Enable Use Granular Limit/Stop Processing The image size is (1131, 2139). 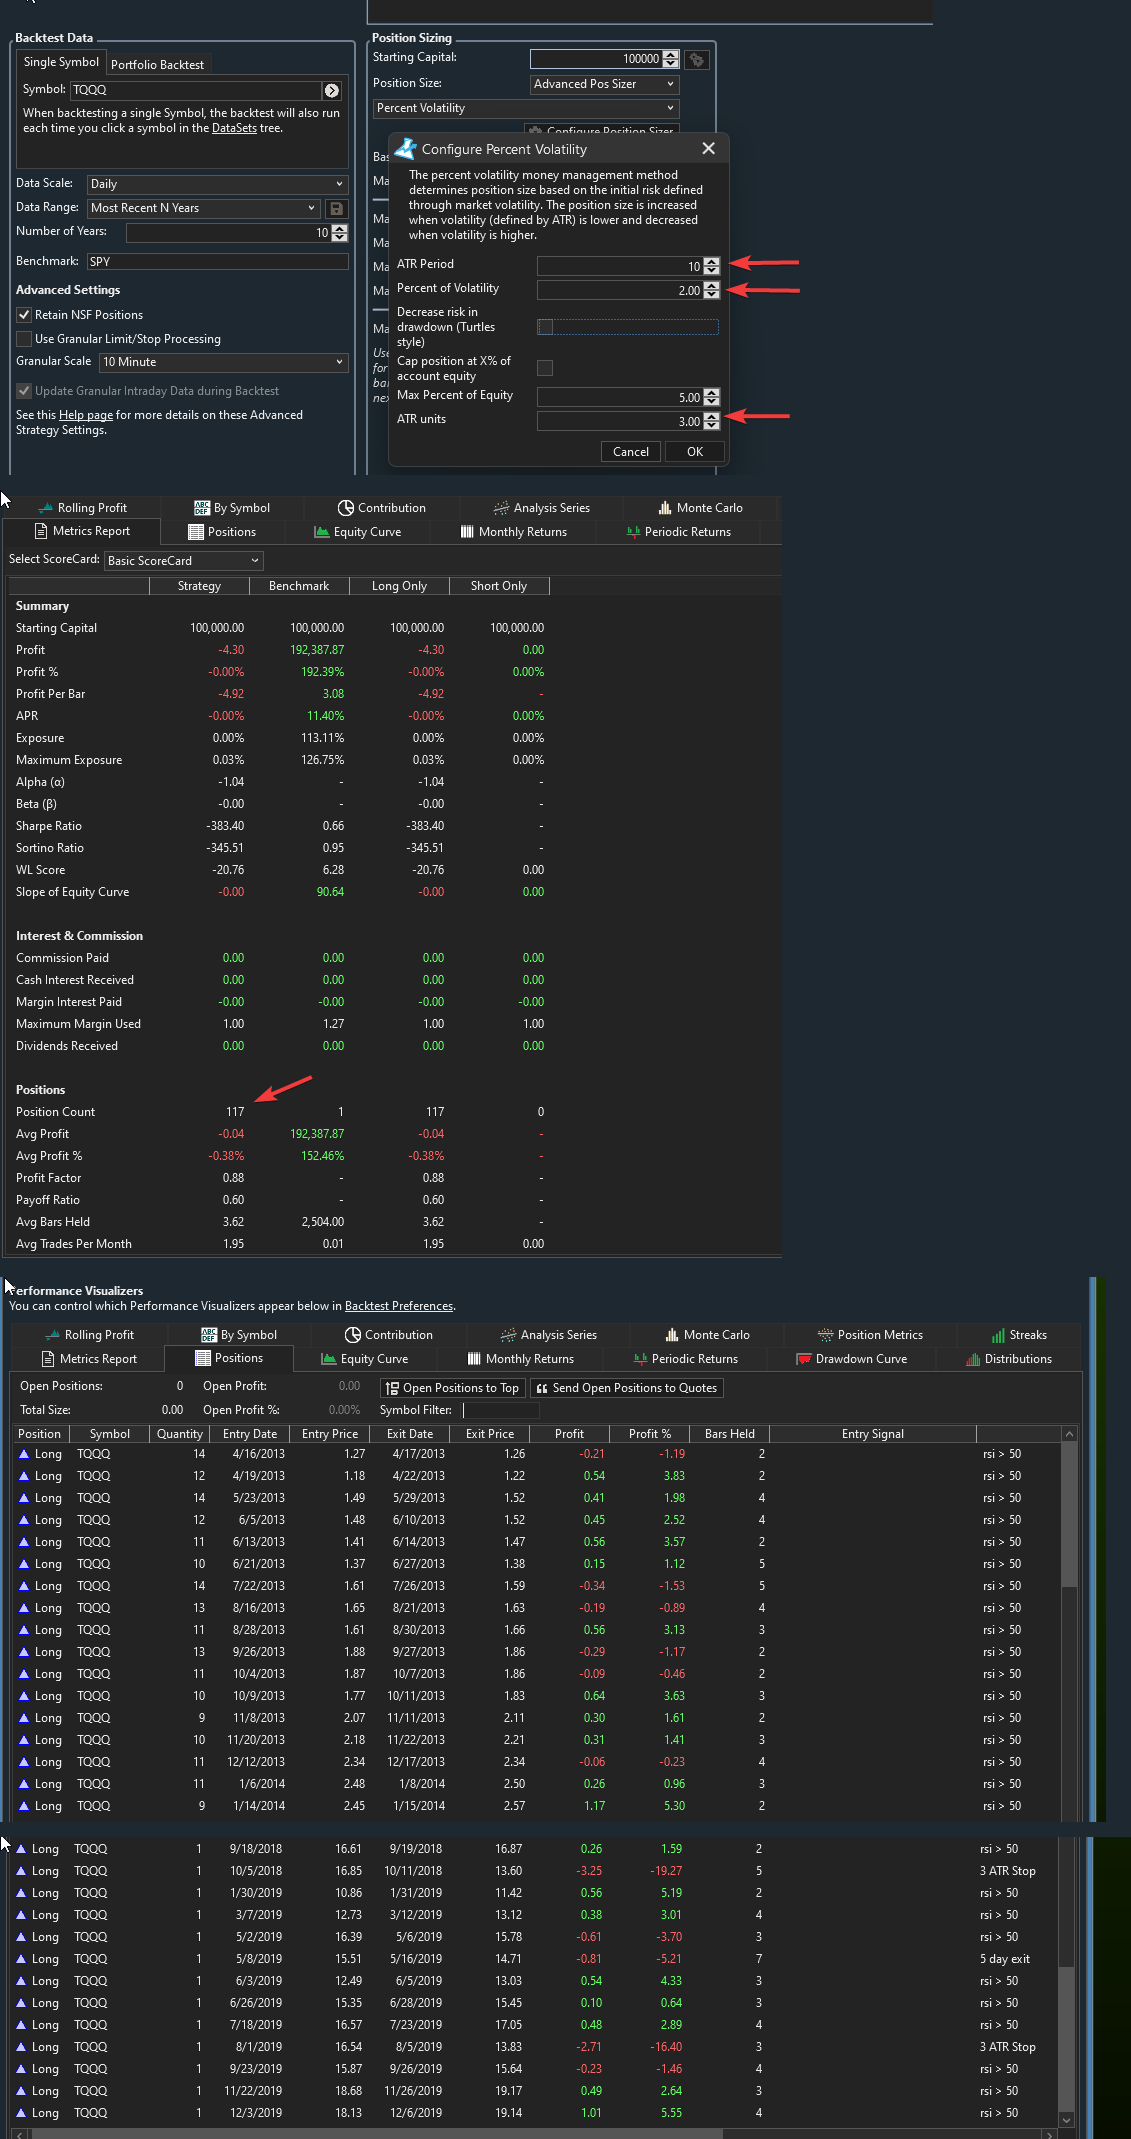click(25, 339)
